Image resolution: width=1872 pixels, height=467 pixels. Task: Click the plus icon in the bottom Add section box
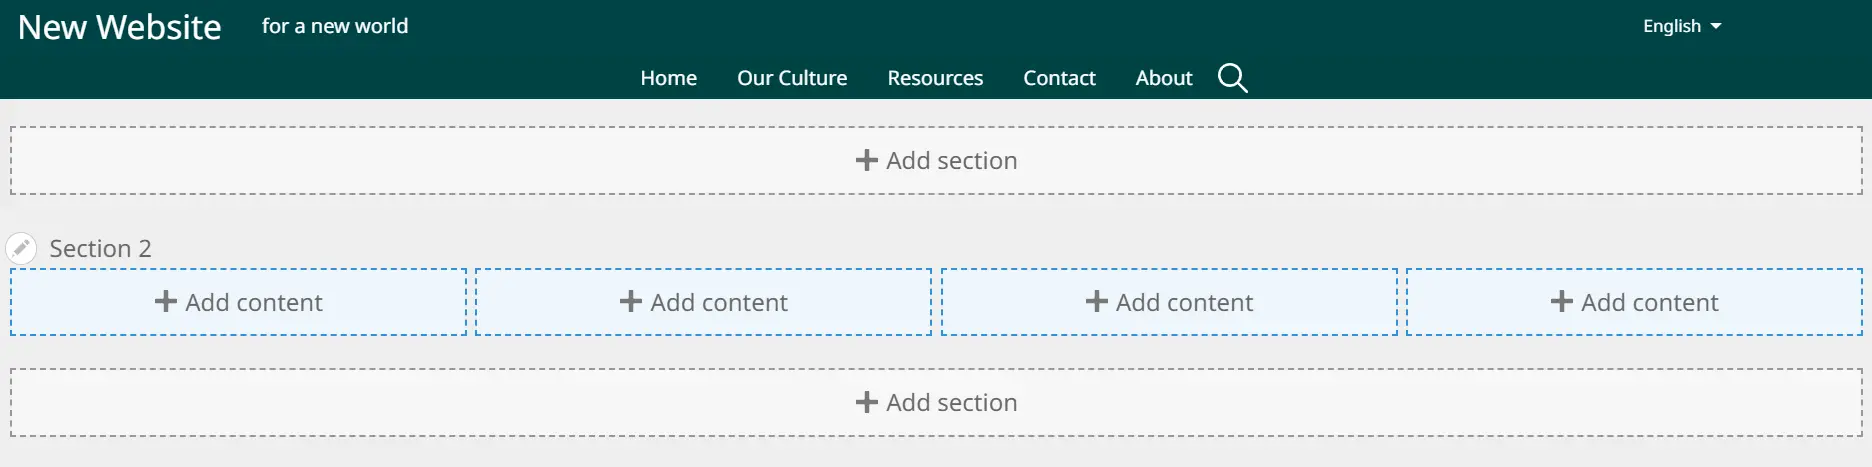pyautogui.click(x=867, y=402)
